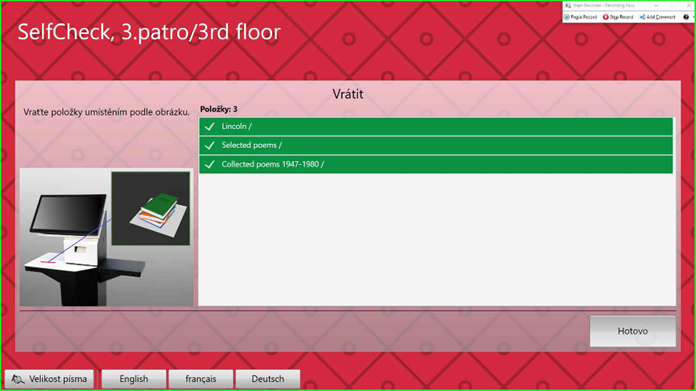Click the checkmark icon next to Lincoln

tap(210, 126)
